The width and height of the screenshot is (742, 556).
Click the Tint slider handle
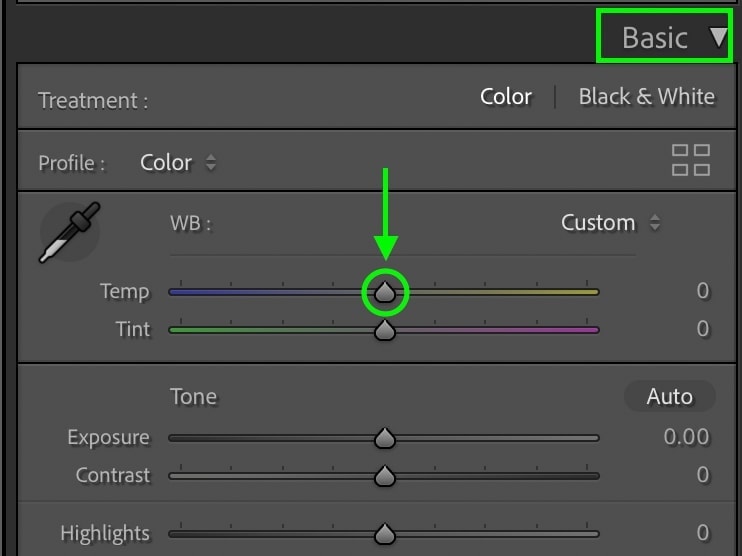(x=385, y=331)
